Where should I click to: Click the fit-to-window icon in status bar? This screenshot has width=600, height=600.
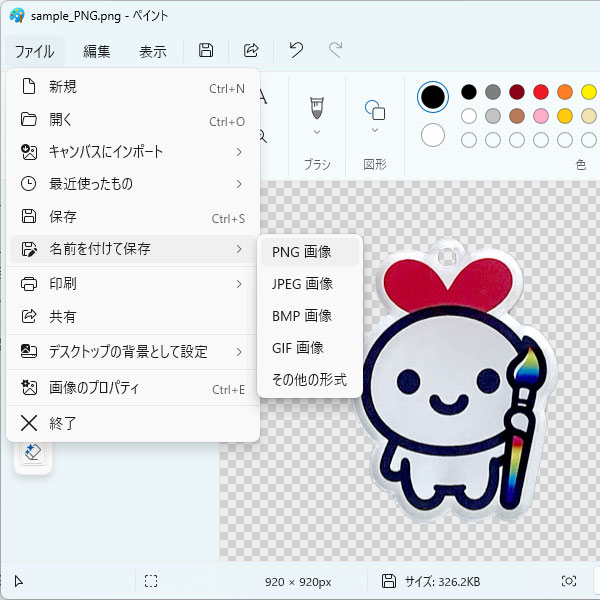569,581
